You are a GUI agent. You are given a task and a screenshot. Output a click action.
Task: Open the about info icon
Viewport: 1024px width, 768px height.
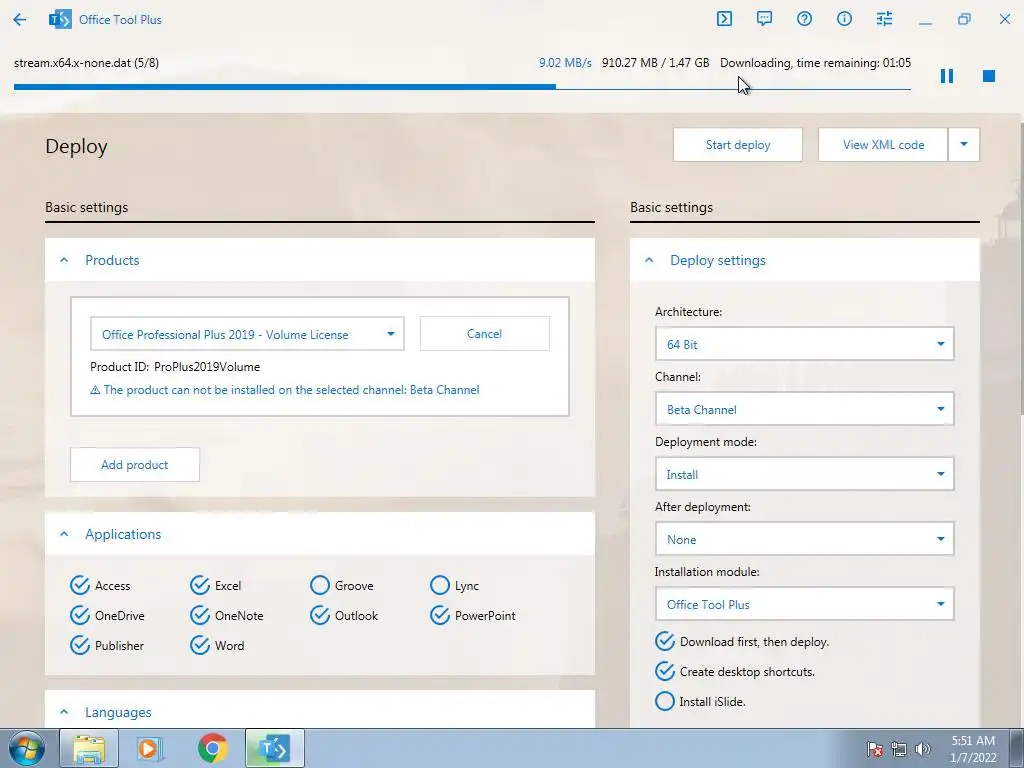(x=844, y=19)
